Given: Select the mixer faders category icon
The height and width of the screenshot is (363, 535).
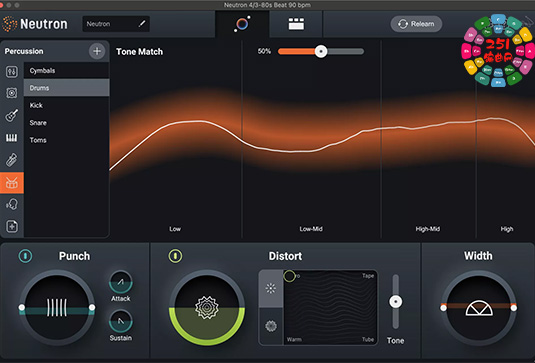Looking at the screenshot, I should (x=12, y=72).
